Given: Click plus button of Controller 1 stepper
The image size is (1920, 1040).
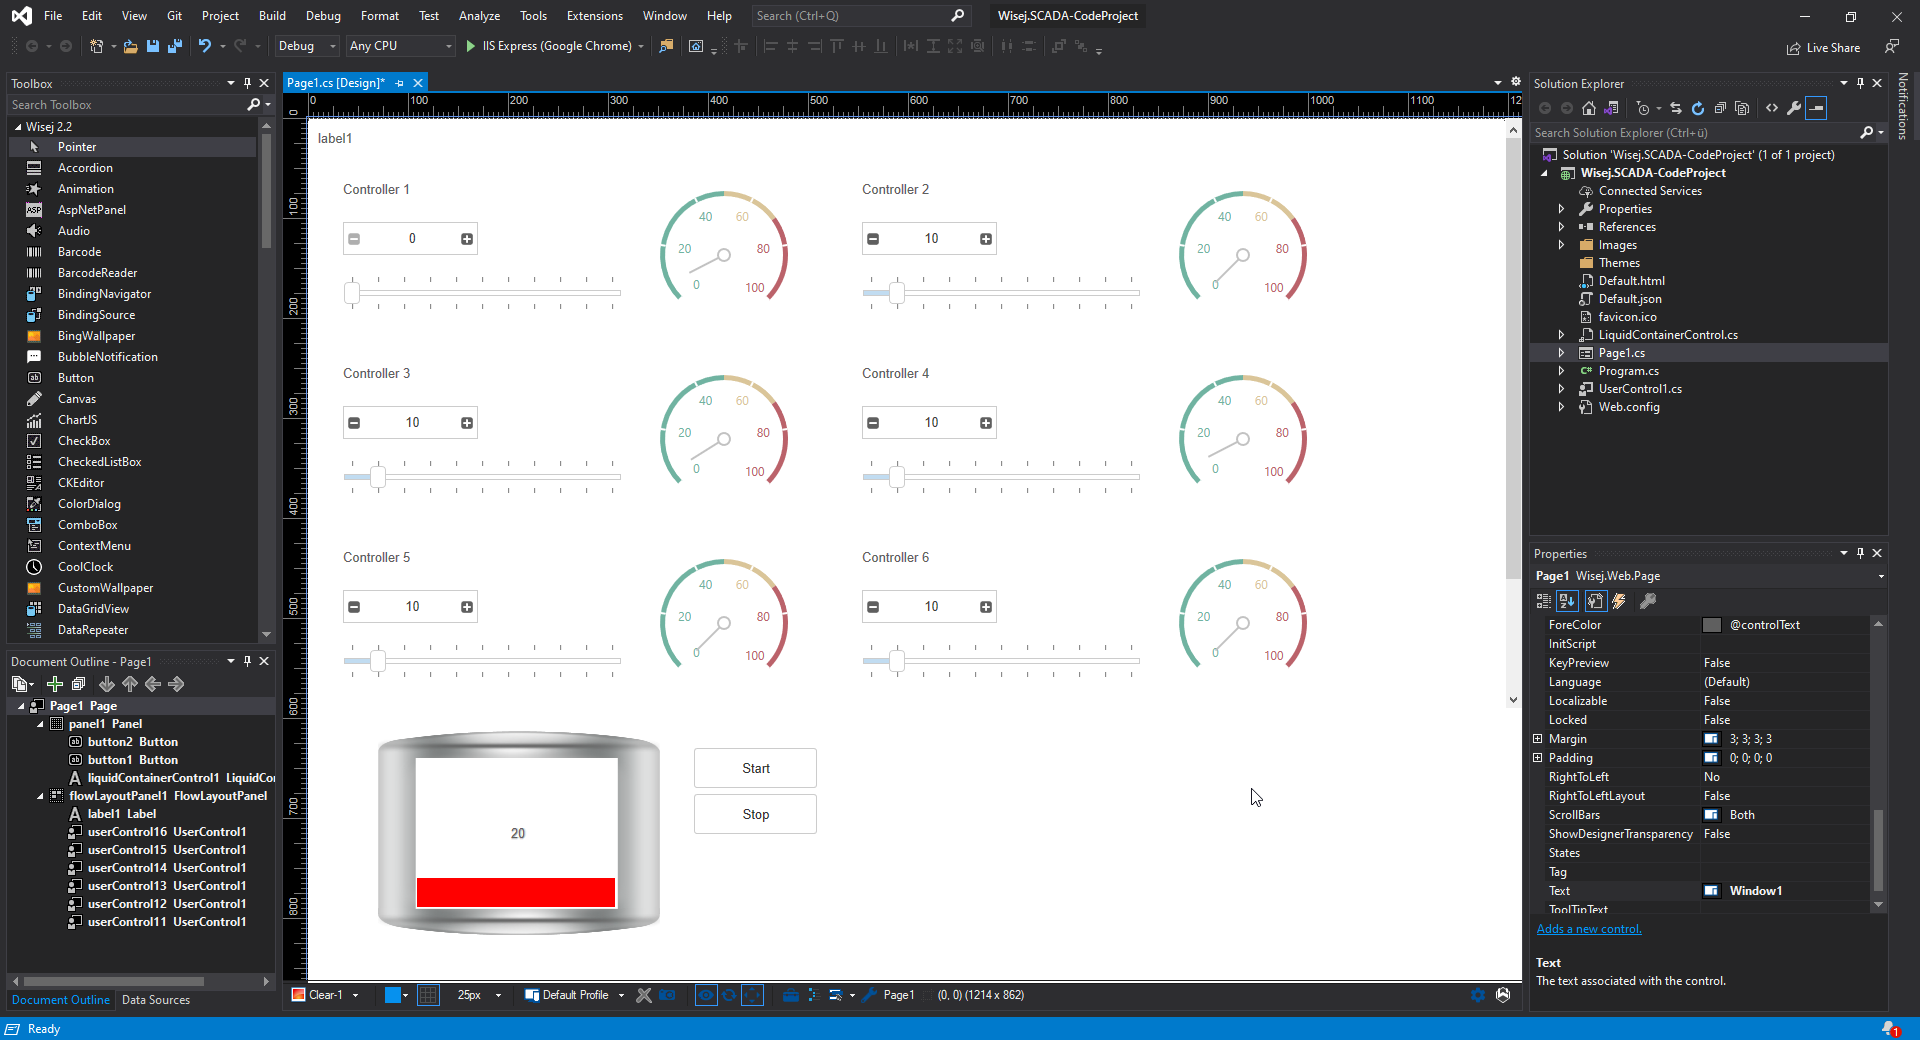Looking at the screenshot, I should (x=467, y=239).
